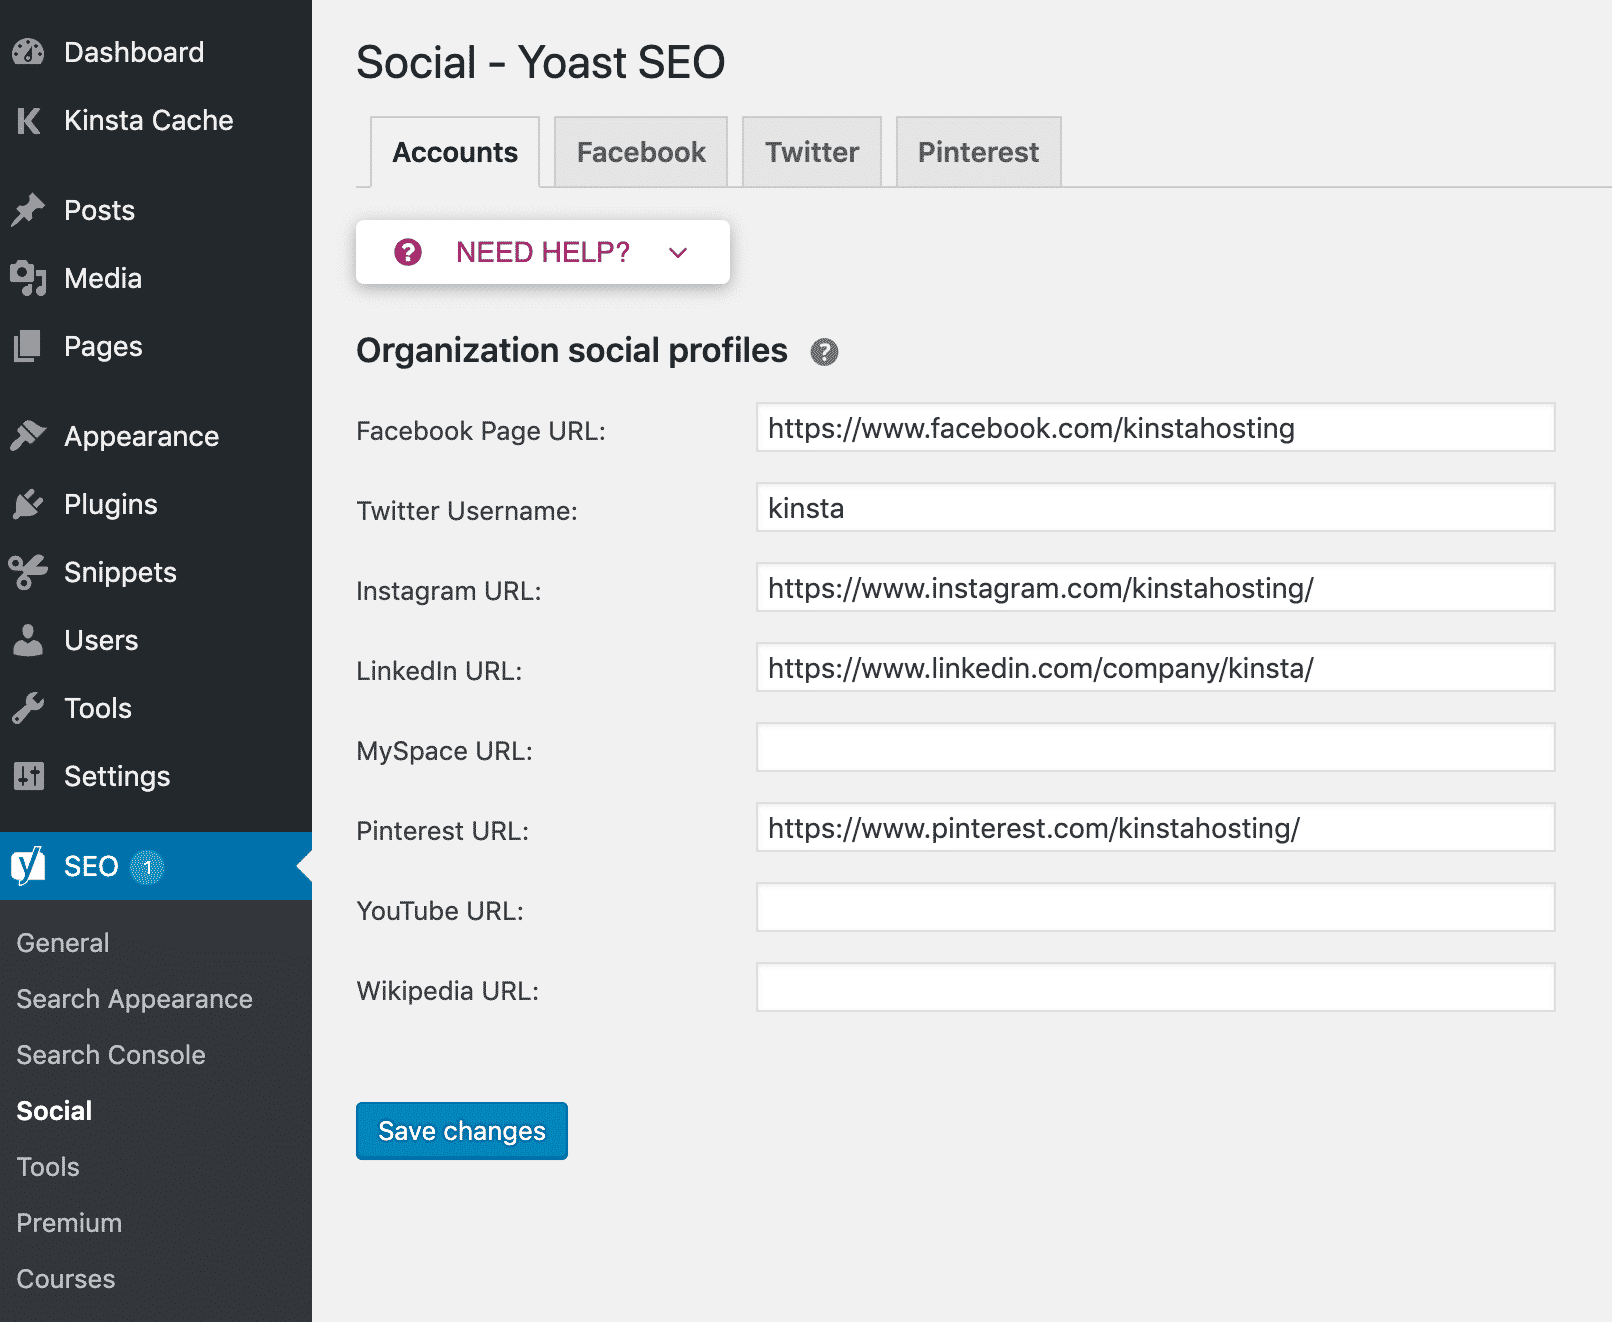Open Search Appearance submenu link

134,999
